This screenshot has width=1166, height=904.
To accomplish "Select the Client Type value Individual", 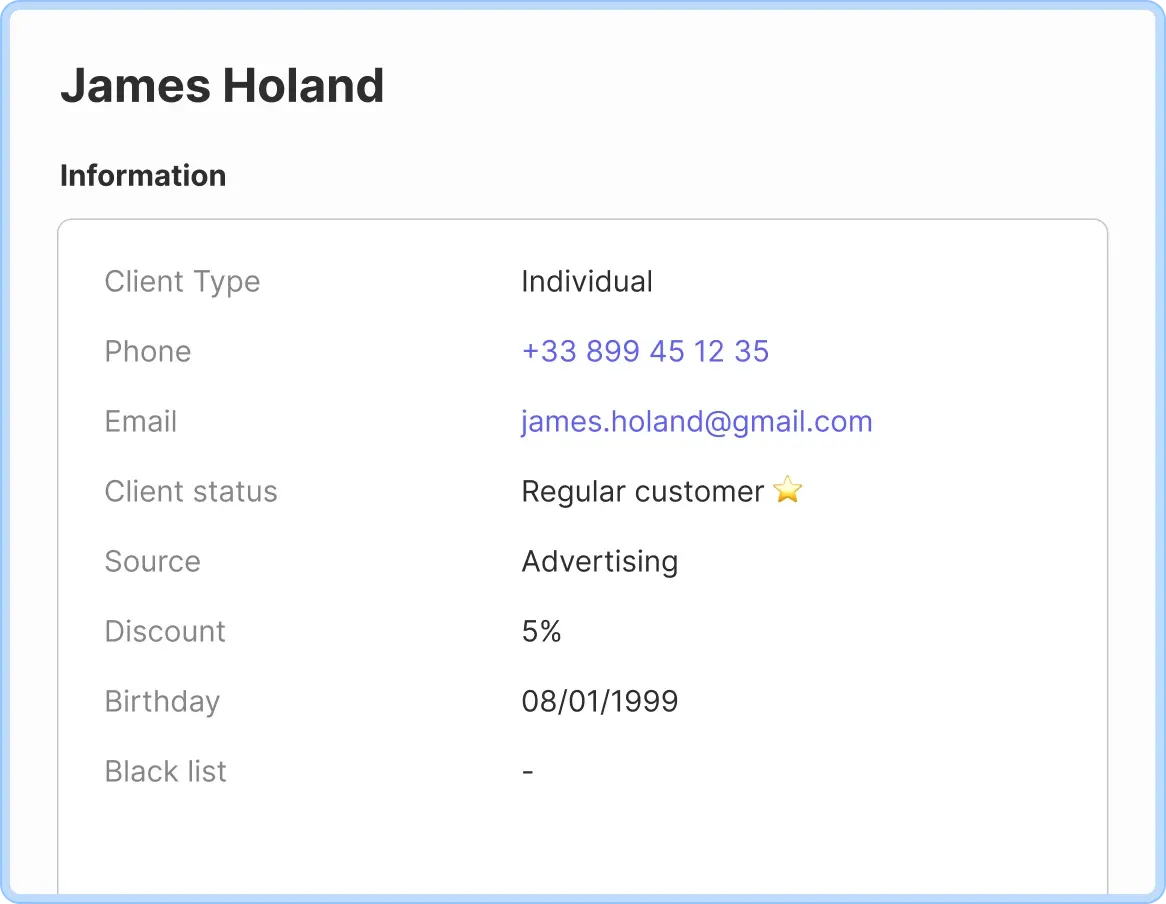I will pos(586,281).
